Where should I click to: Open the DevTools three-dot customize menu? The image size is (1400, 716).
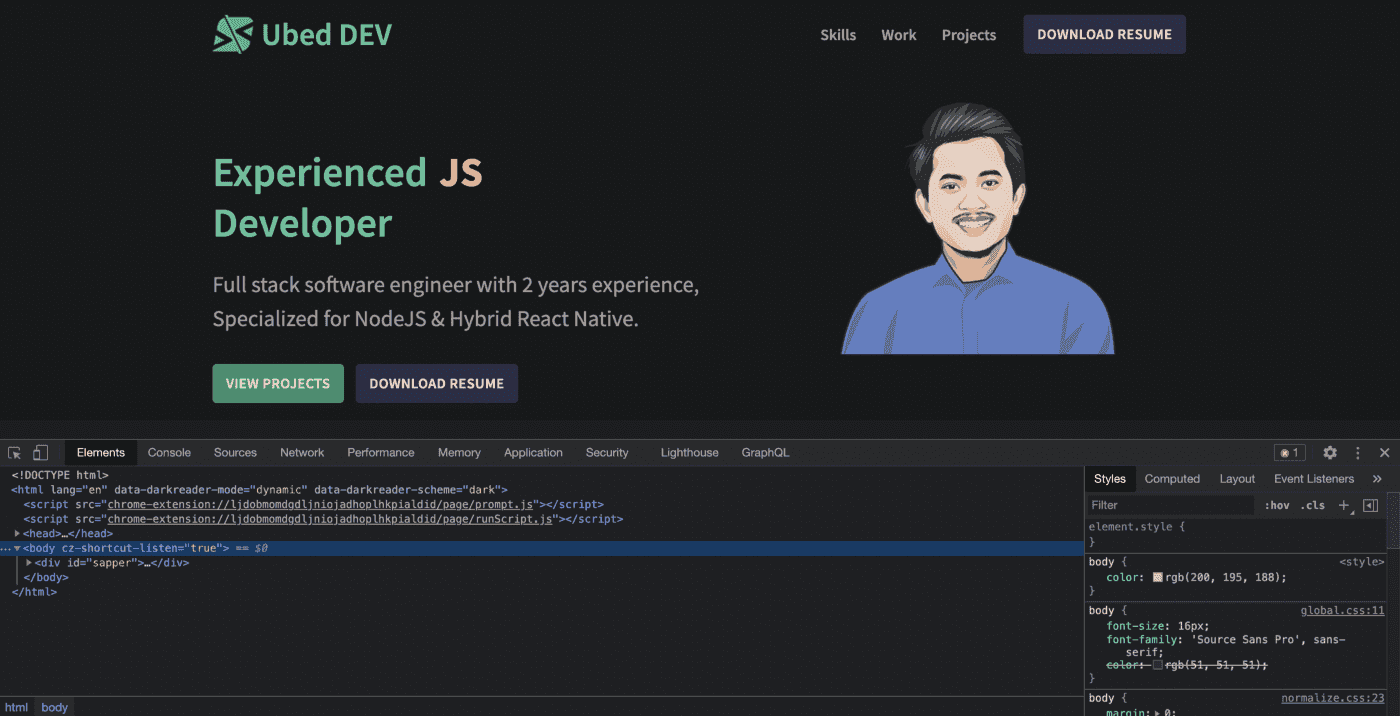click(x=1358, y=453)
